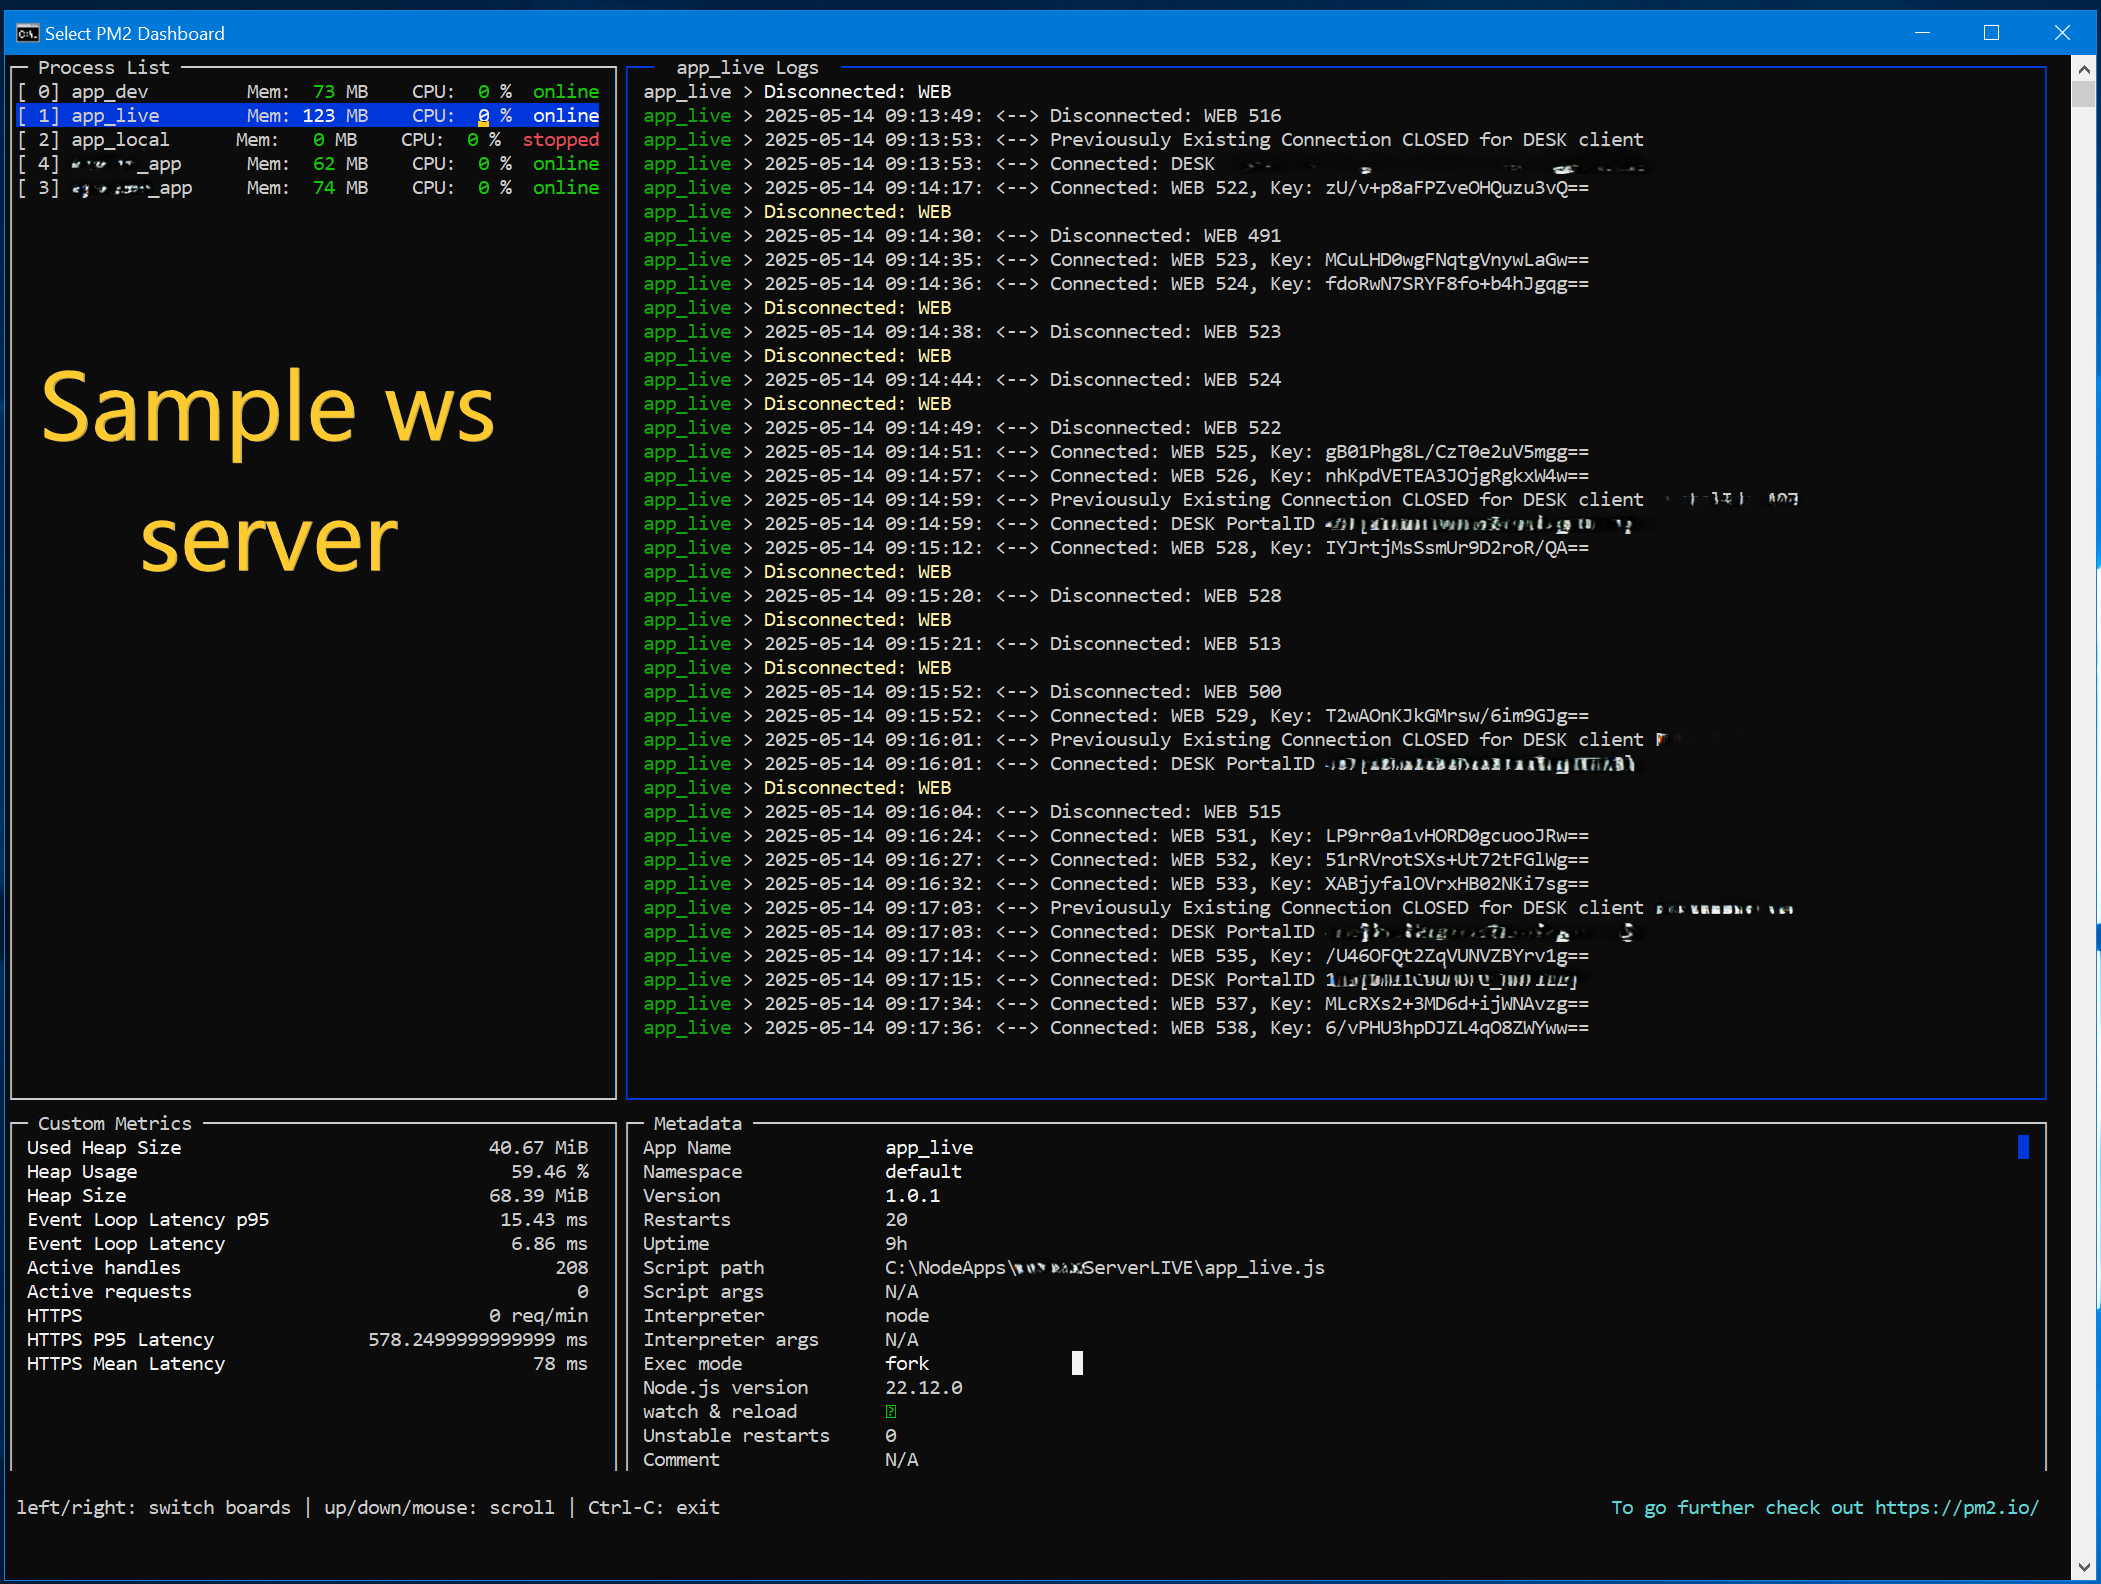
Task: Click the blue metadata scroll indicator
Action: [2023, 1147]
